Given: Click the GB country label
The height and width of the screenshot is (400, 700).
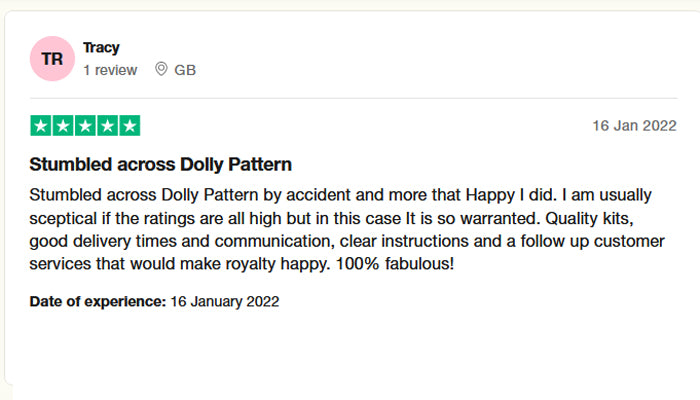Looking at the screenshot, I should click(x=185, y=70).
